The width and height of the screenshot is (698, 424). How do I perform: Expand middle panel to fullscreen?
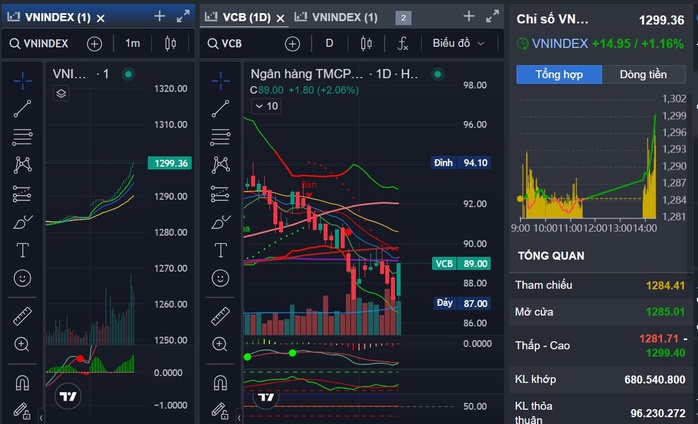[492, 16]
